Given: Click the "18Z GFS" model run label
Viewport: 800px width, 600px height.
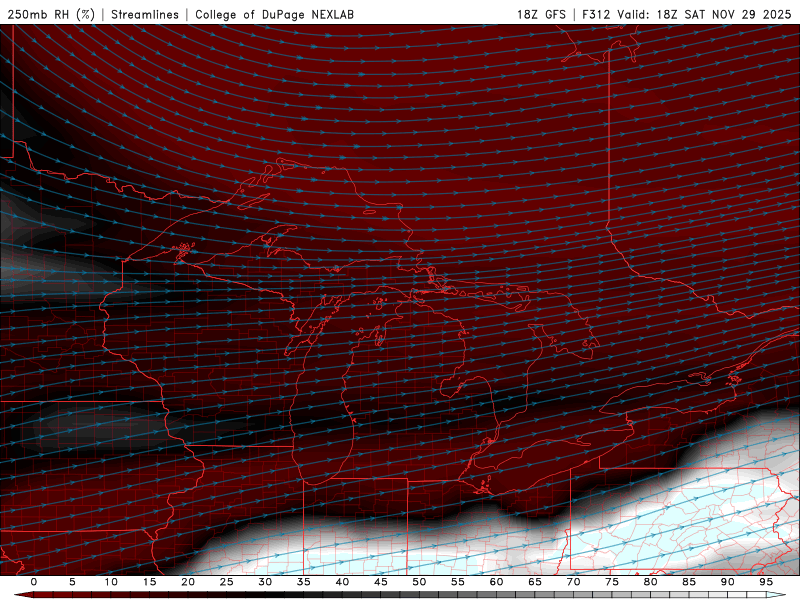Looking at the screenshot, I should pos(541,14).
